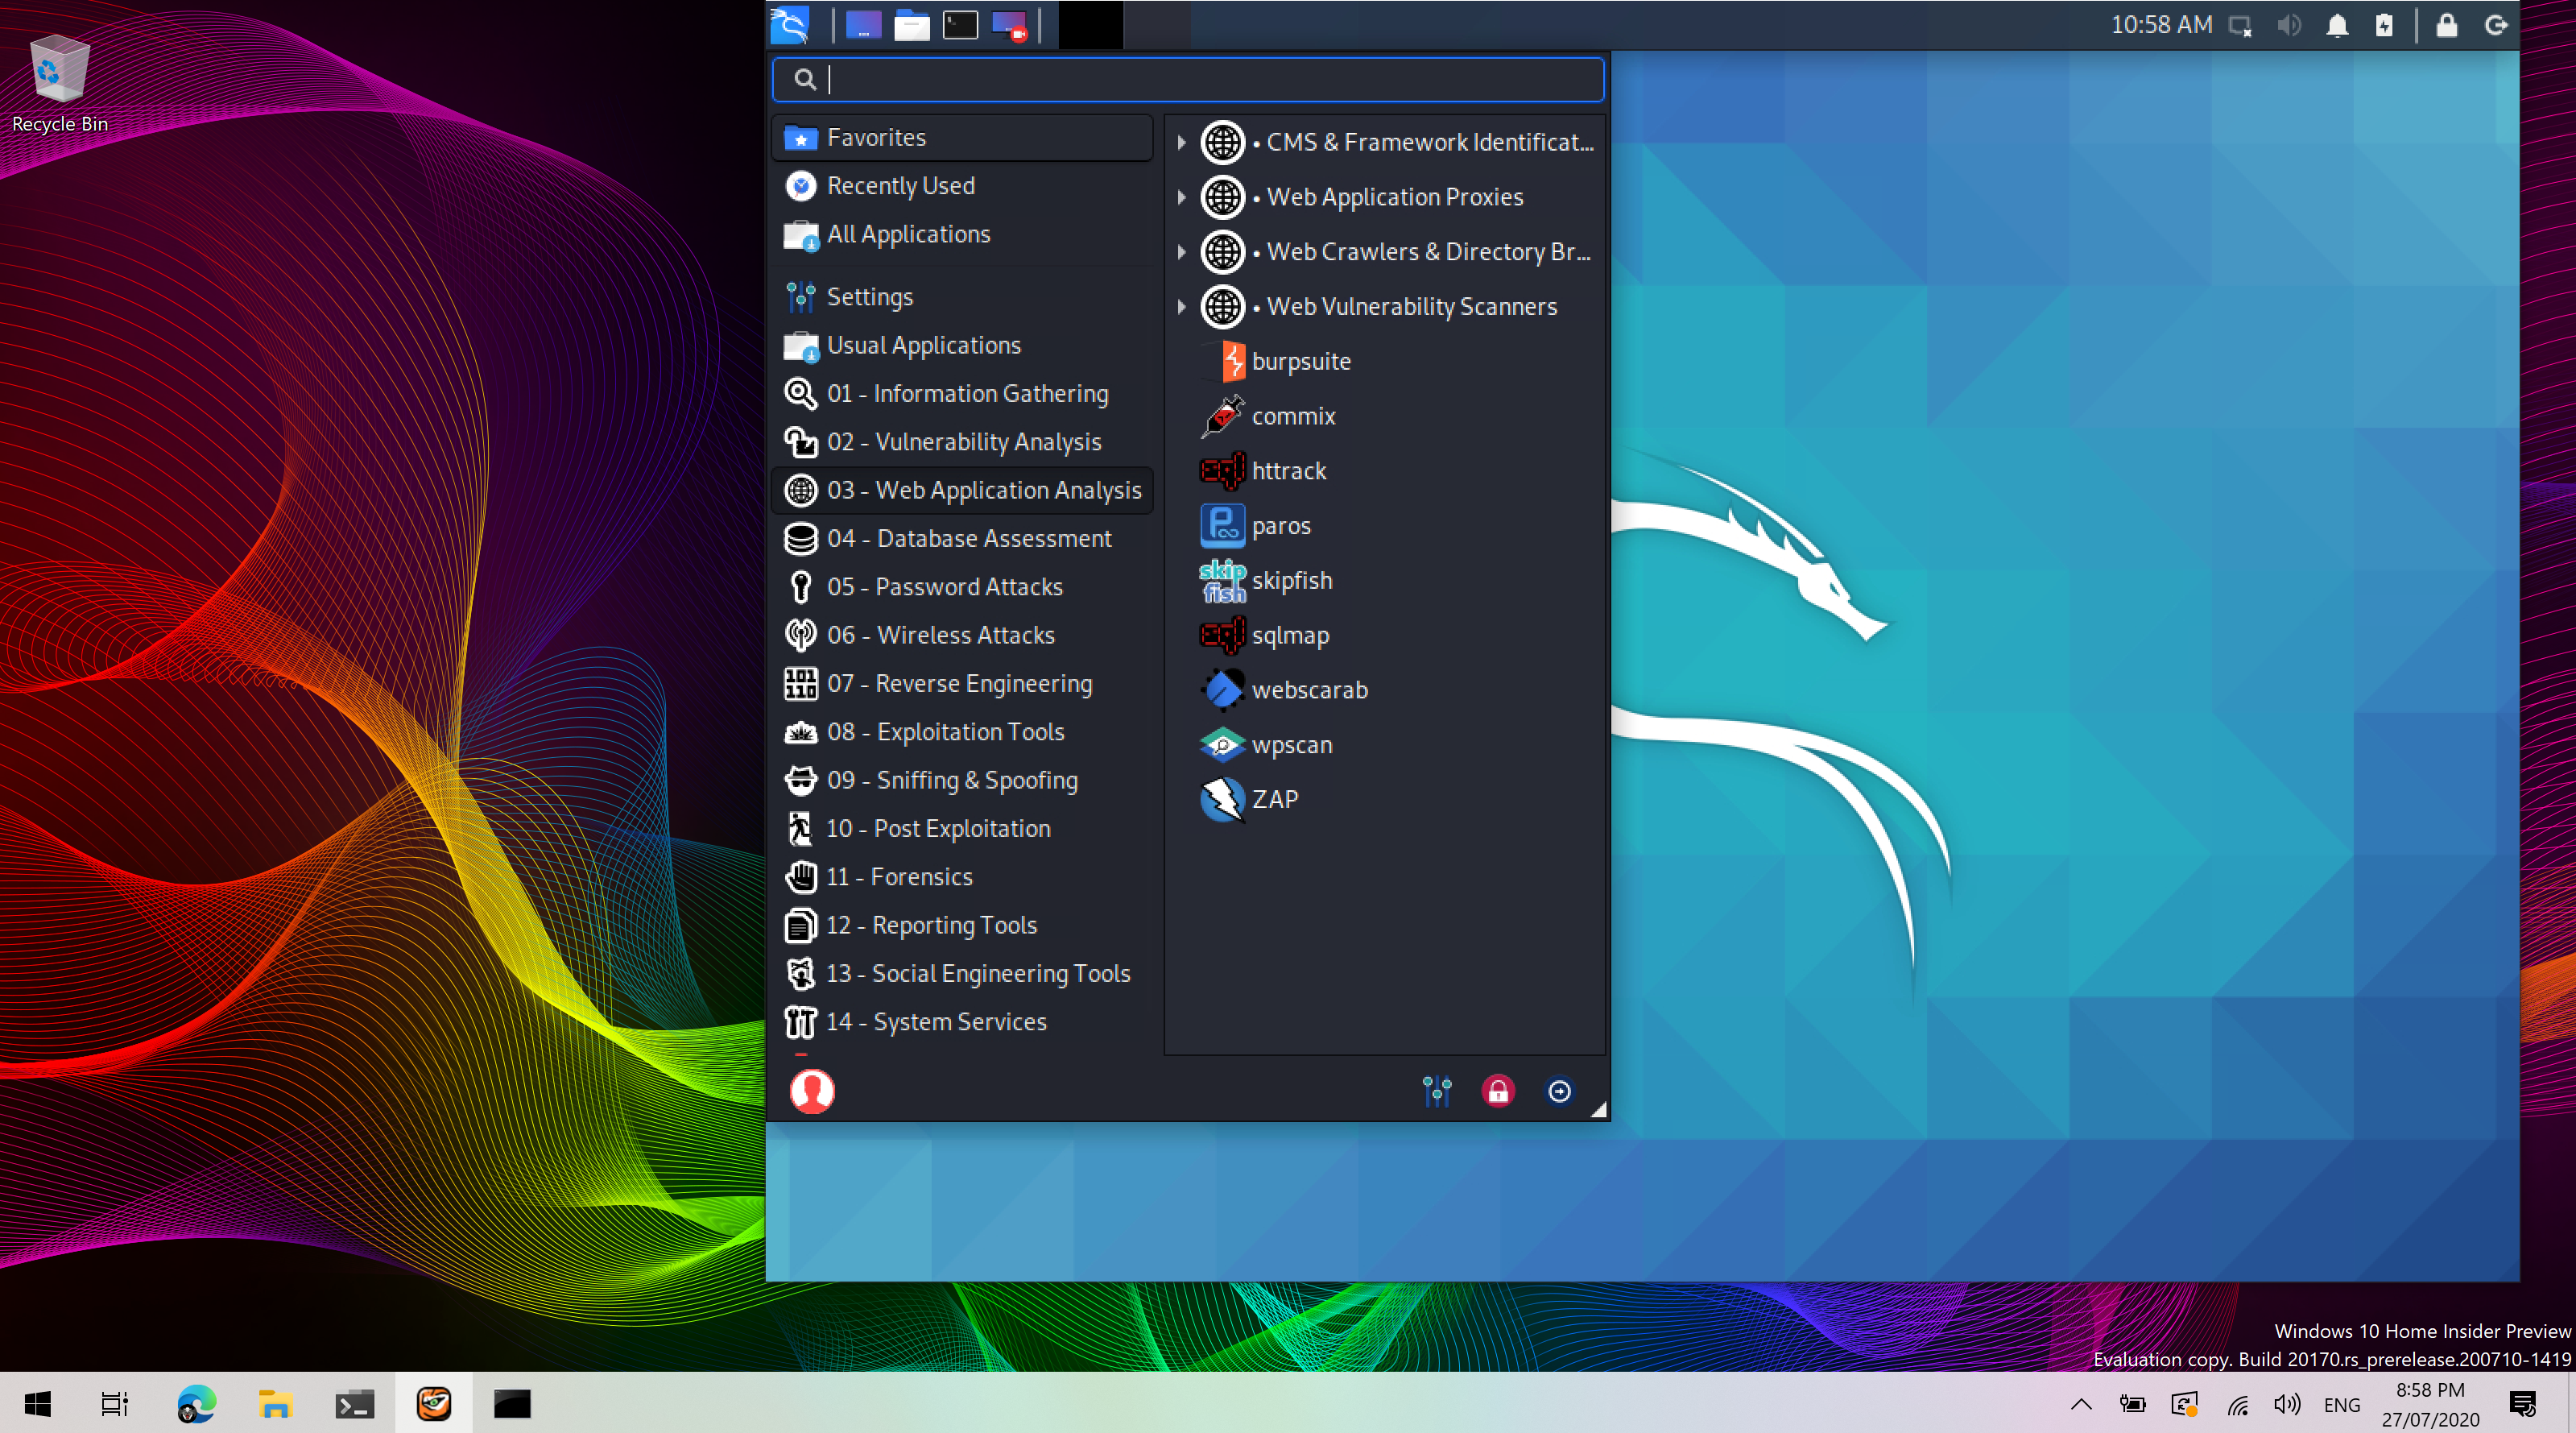Open the settings sliders icon in menu footer
The image size is (2576, 1433).
click(x=1436, y=1091)
